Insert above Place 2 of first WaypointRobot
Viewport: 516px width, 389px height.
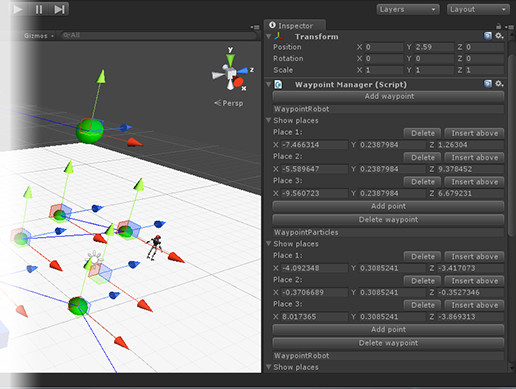(474, 158)
